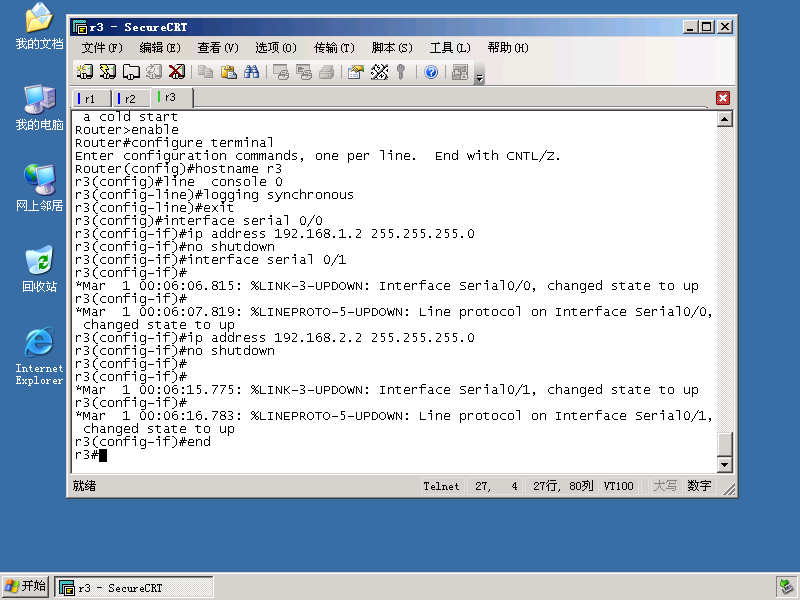Click the SecureCRT title bar icon
The height and width of the screenshot is (600, 800).
point(80,27)
